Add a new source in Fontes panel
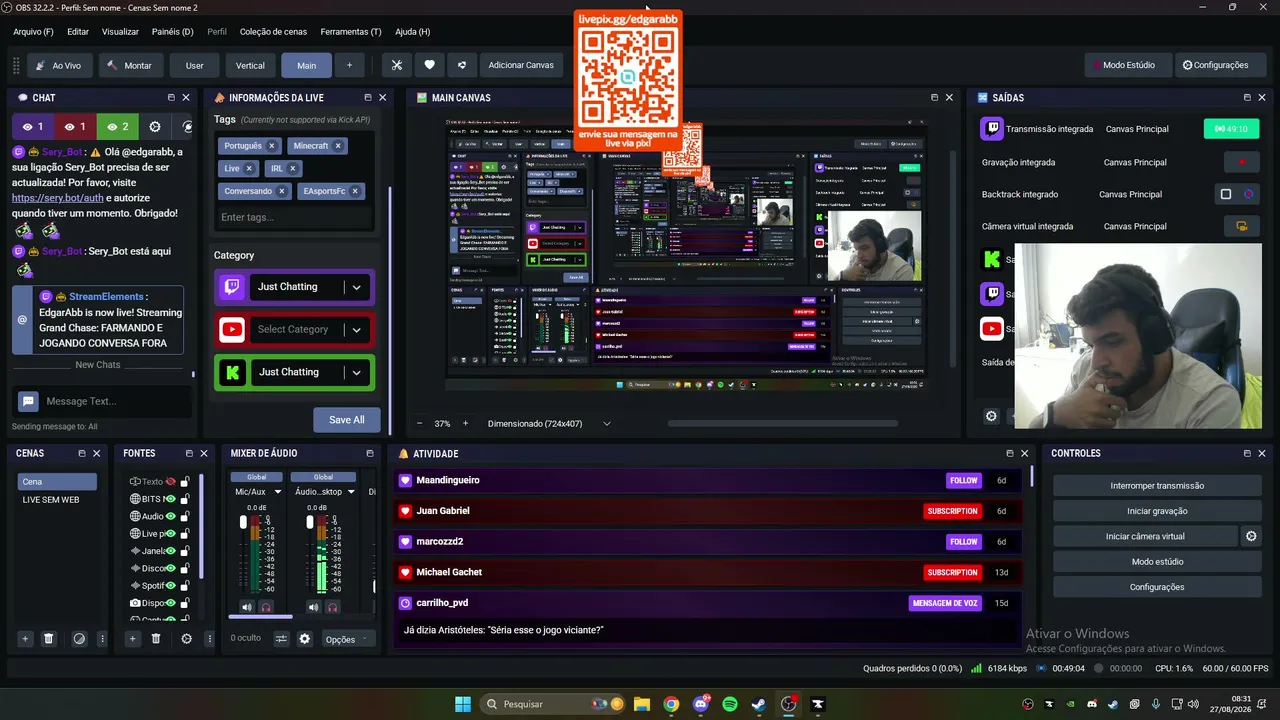The image size is (1280, 720). pos(132,638)
